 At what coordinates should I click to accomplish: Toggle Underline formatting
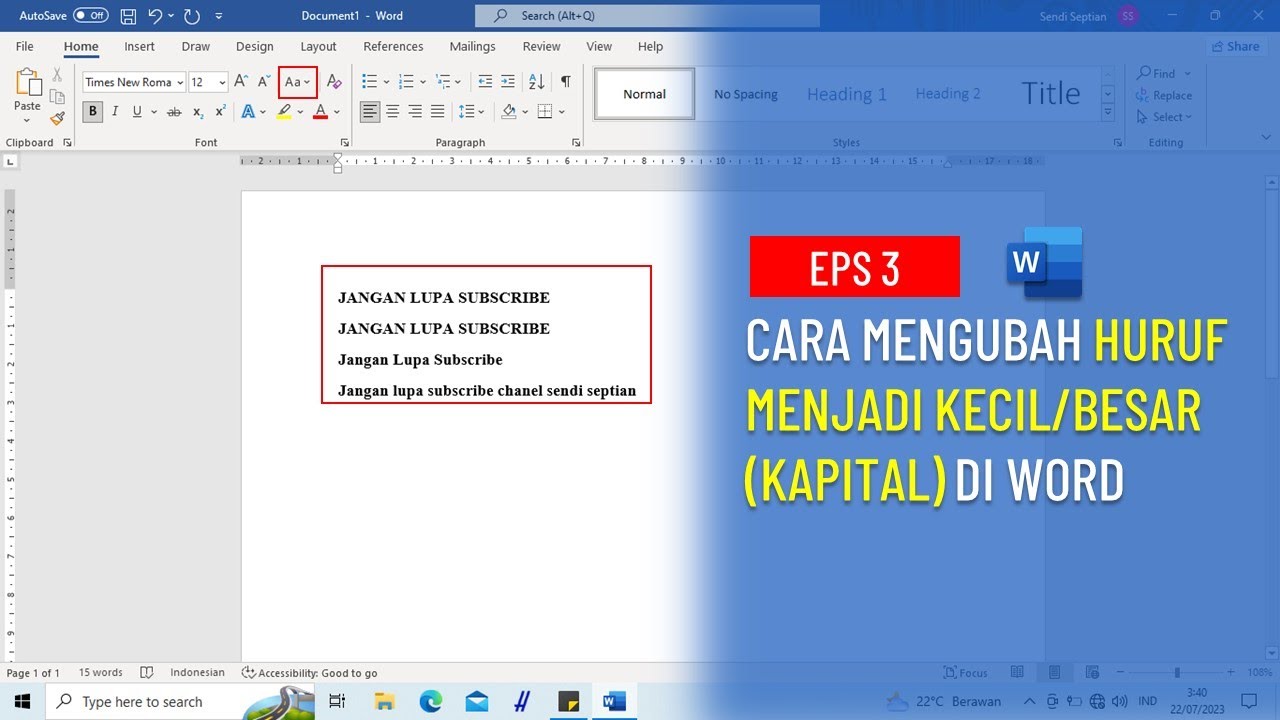tap(137, 112)
